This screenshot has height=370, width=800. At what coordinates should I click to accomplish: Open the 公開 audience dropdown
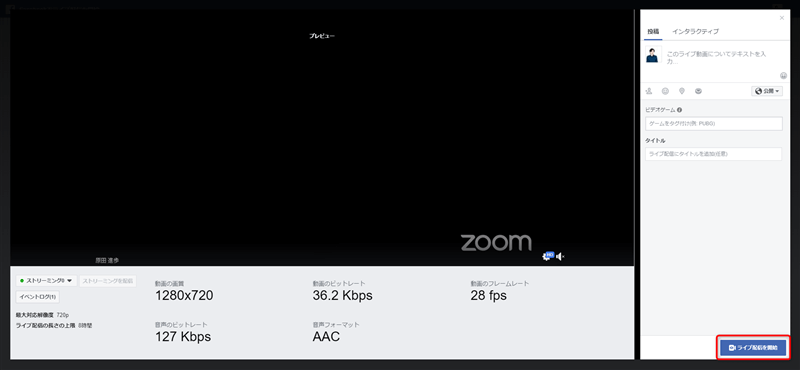pyautogui.click(x=767, y=91)
